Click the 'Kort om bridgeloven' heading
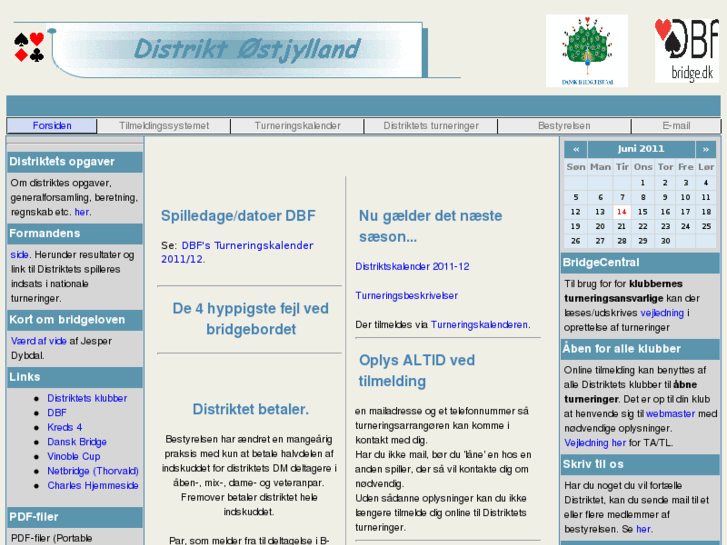Screen dimensions: 727x545 (75, 320)
